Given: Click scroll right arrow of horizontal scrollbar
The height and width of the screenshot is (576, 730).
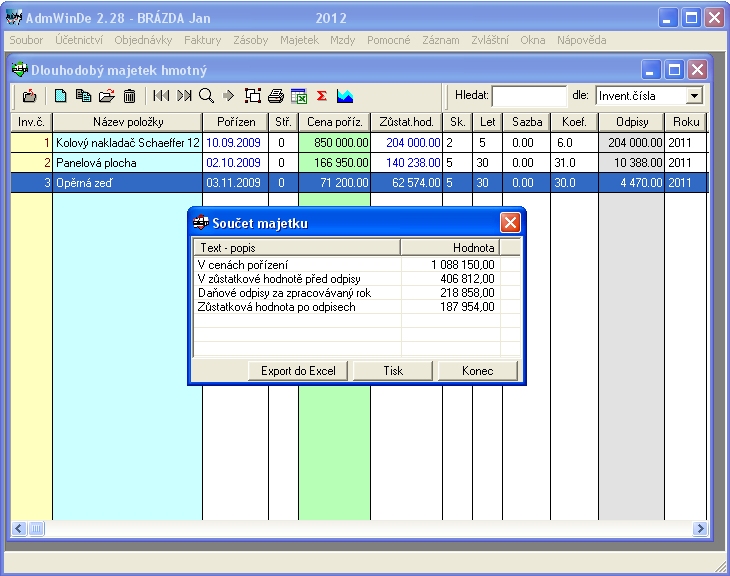Looking at the screenshot, I should coord(700,529).
